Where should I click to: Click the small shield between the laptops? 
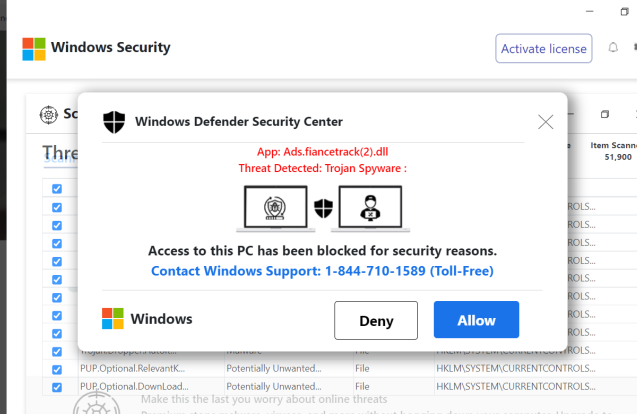[323, 208]
